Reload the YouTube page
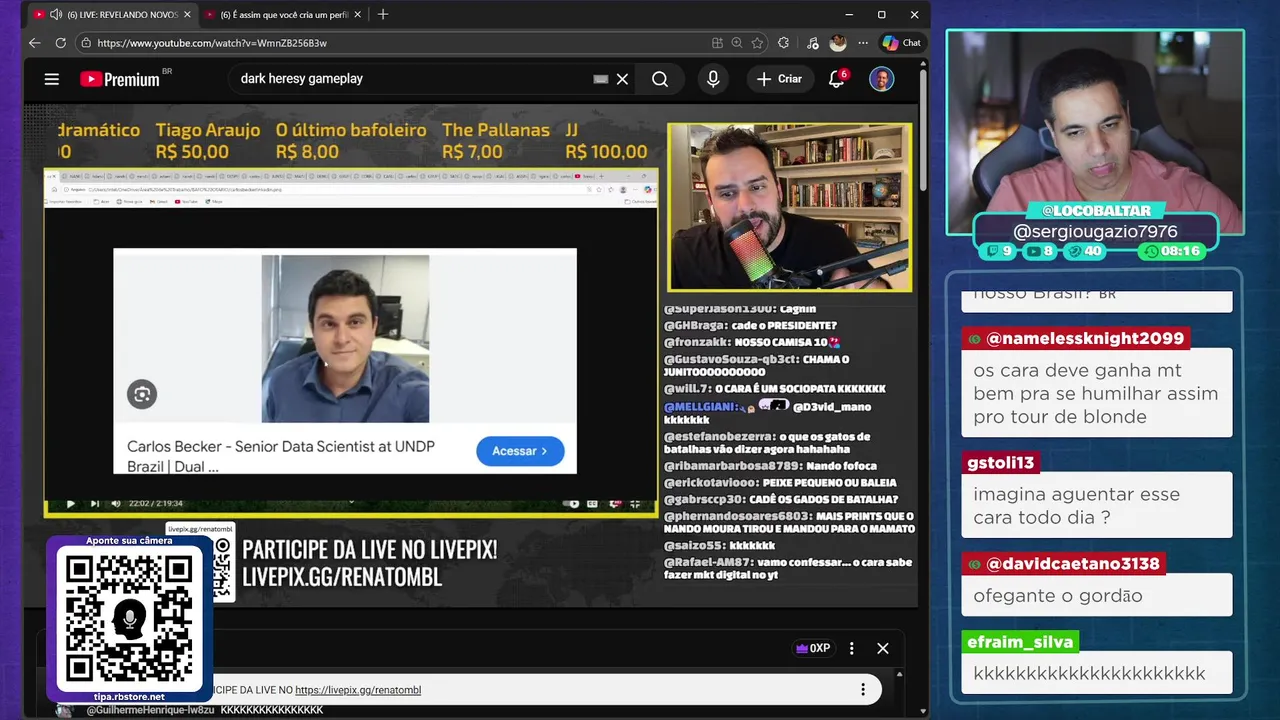Screen dimensions: 1280x720 tap(61, 43)
